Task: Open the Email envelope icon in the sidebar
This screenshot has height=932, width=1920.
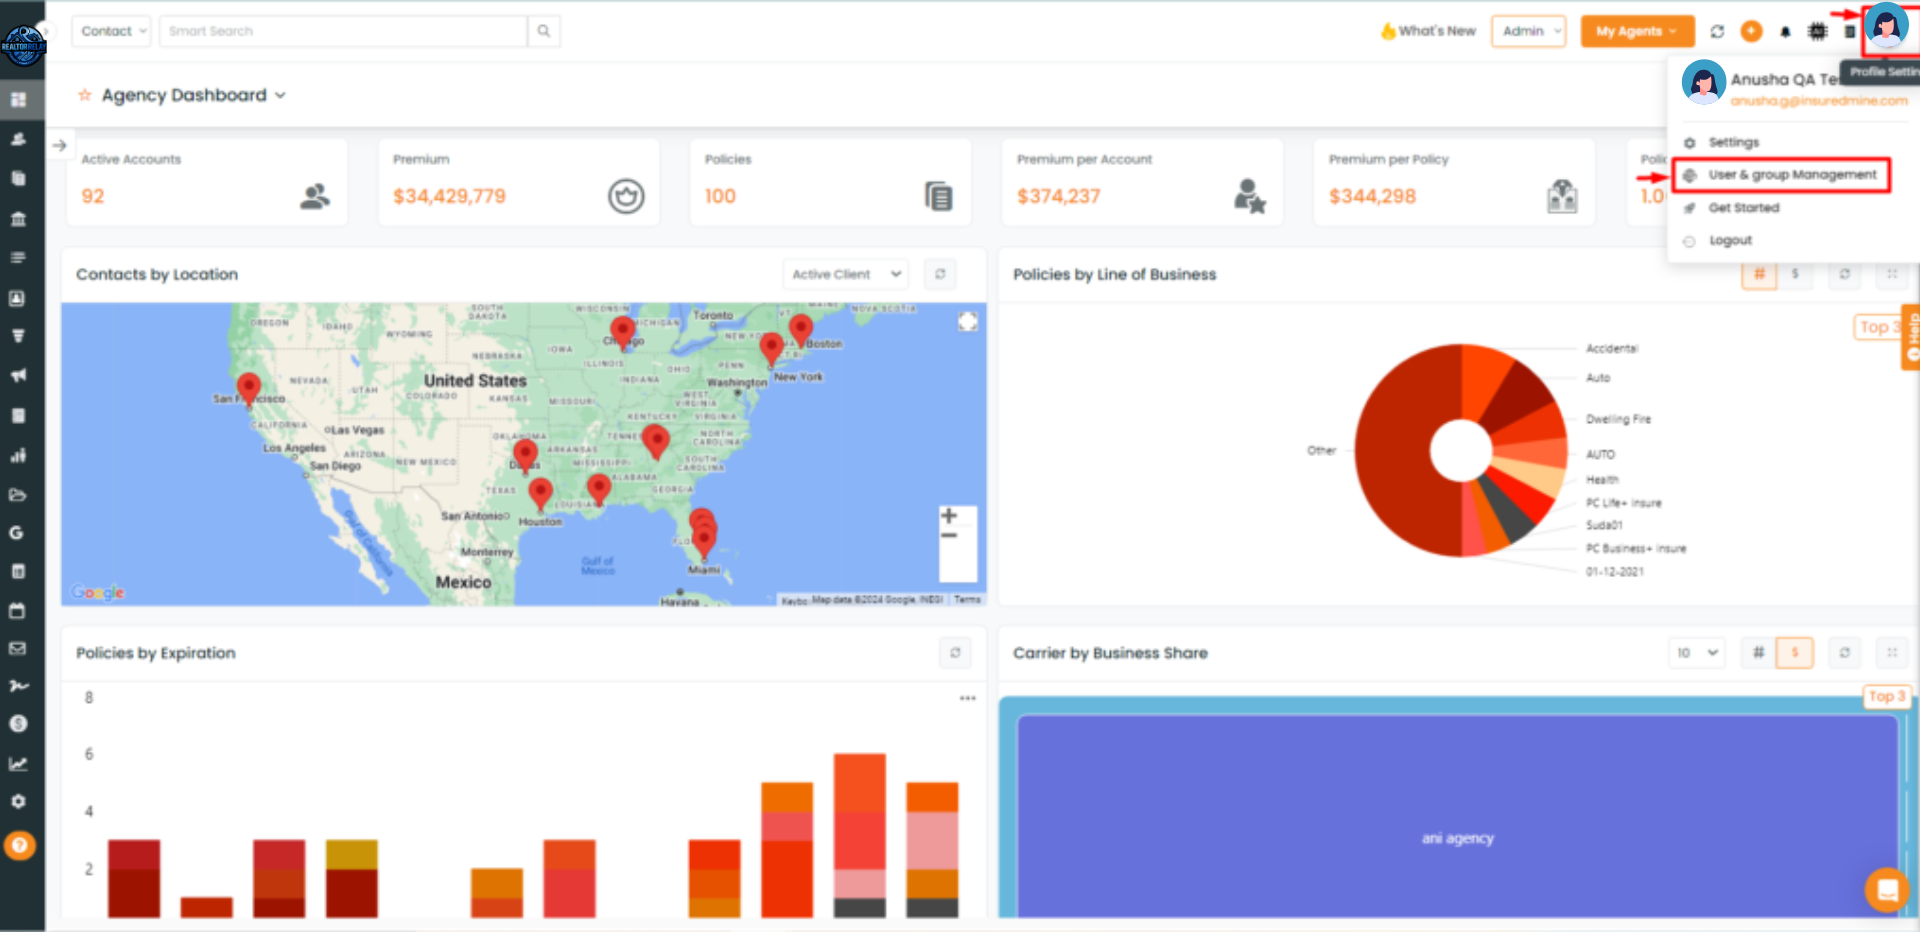Action: point(18,649)
